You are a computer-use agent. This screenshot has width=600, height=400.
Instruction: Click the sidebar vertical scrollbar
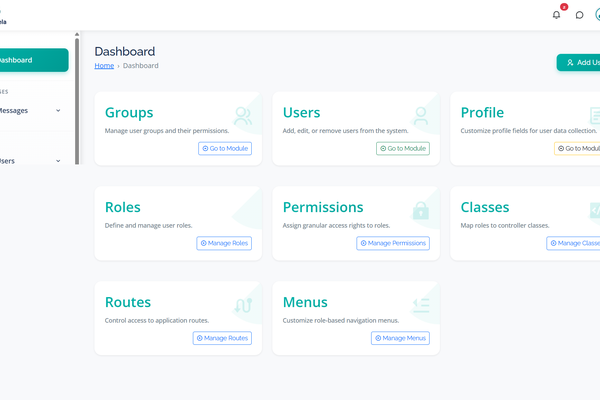click(x=77, y=100)
